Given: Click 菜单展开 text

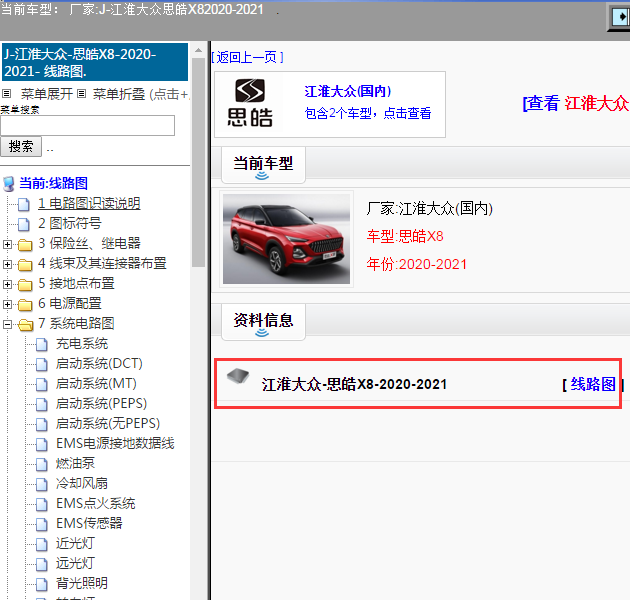Looking at the screenshot, I should [x=47, y=94].
